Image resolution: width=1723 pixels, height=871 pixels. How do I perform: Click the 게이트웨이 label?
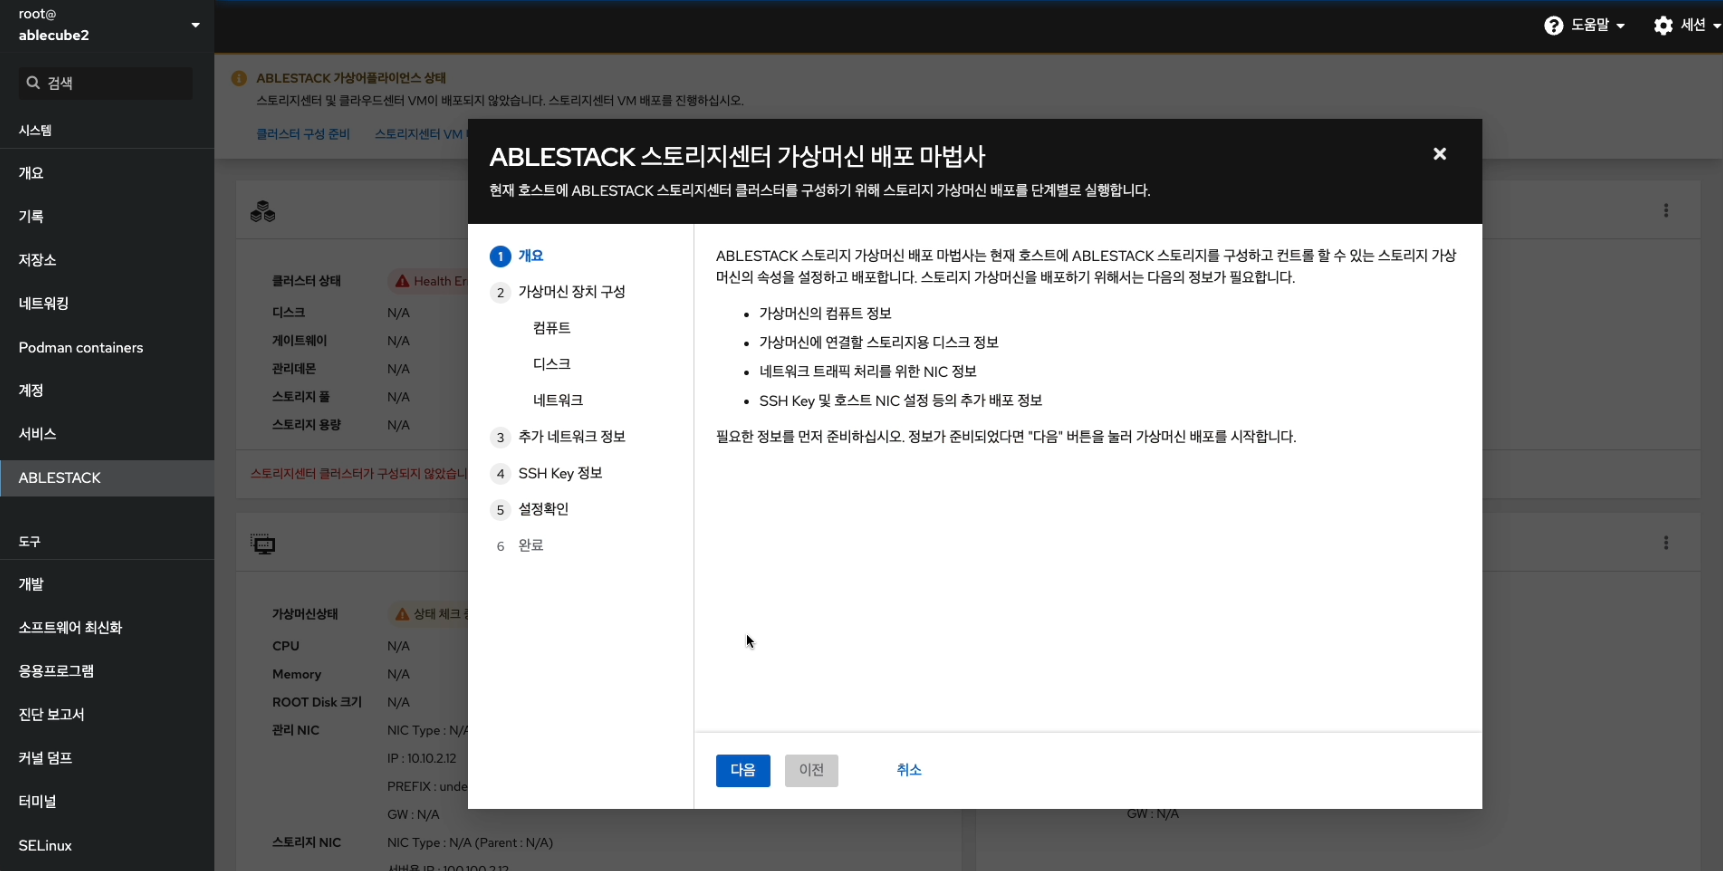(x=299, y=341)
